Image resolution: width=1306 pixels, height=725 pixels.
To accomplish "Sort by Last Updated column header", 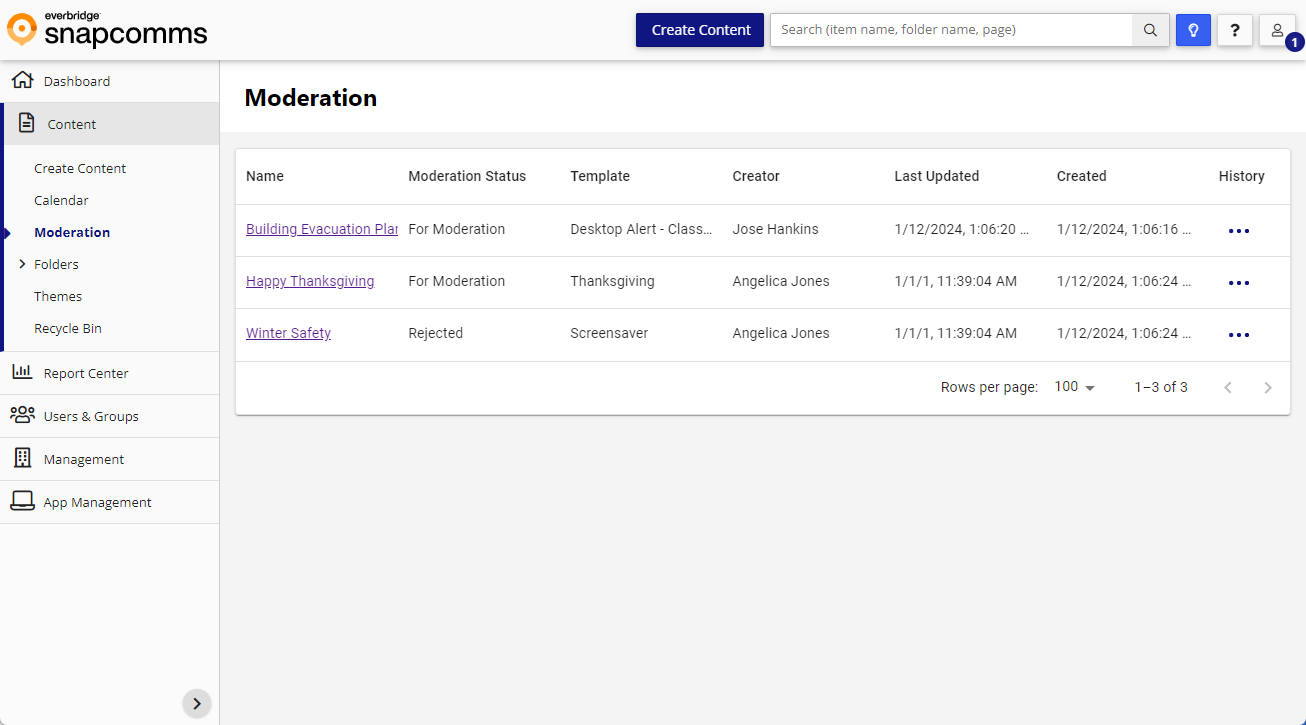I will pos(936,176).
